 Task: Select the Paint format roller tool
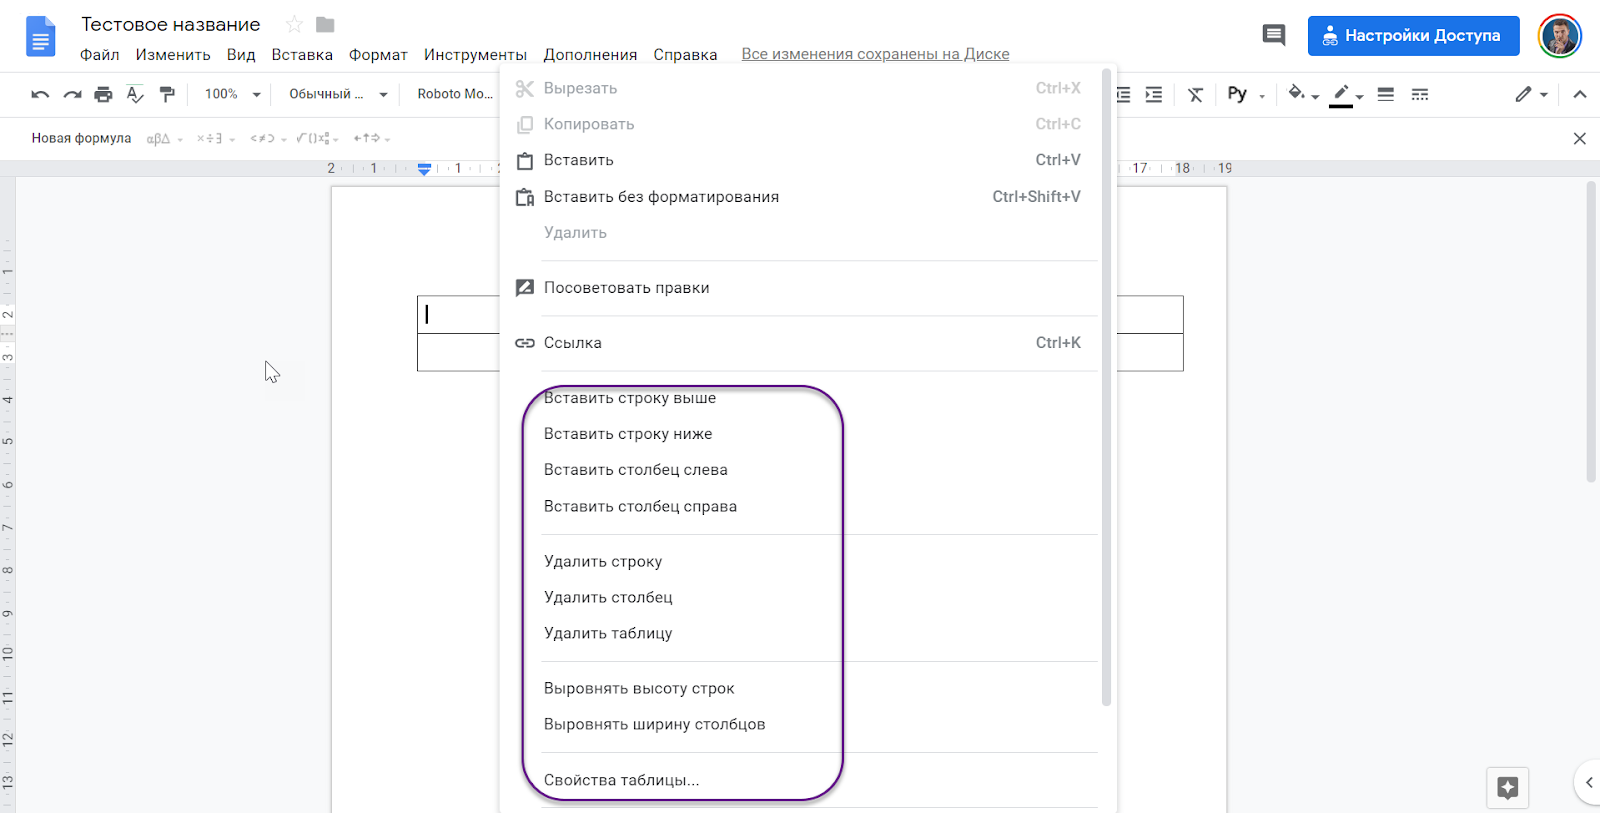coord(167,94)
